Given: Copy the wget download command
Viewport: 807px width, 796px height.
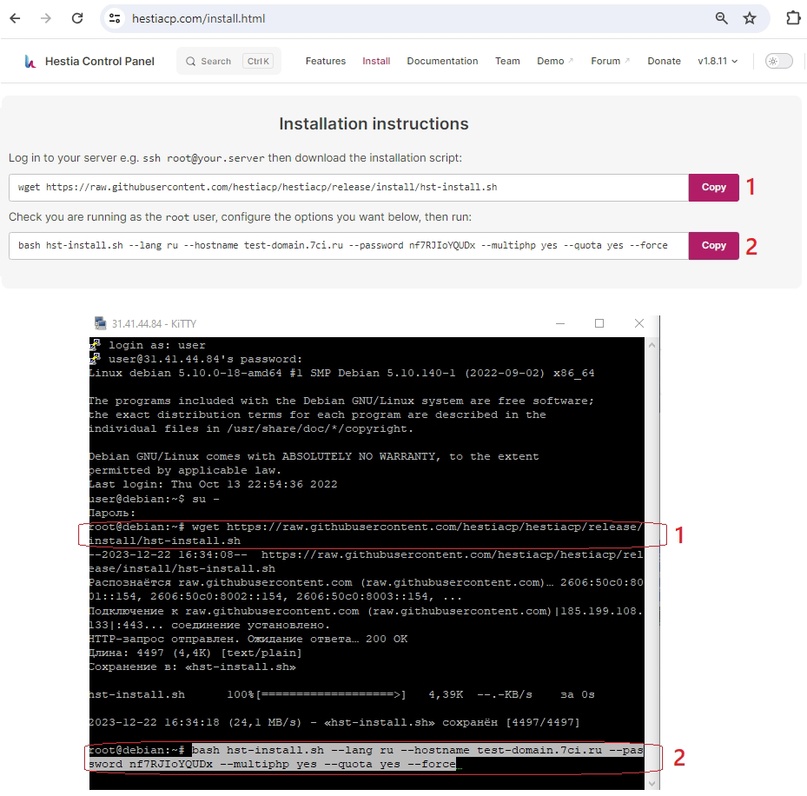Looking at the screenshot, I should tap(713, 187).
